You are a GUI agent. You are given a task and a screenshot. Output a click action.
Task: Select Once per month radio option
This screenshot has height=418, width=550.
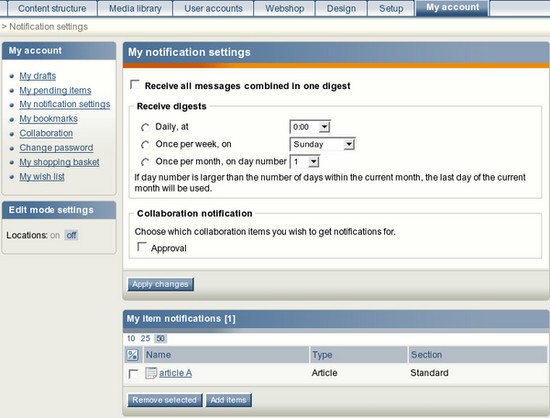click(x=145, y=162)
